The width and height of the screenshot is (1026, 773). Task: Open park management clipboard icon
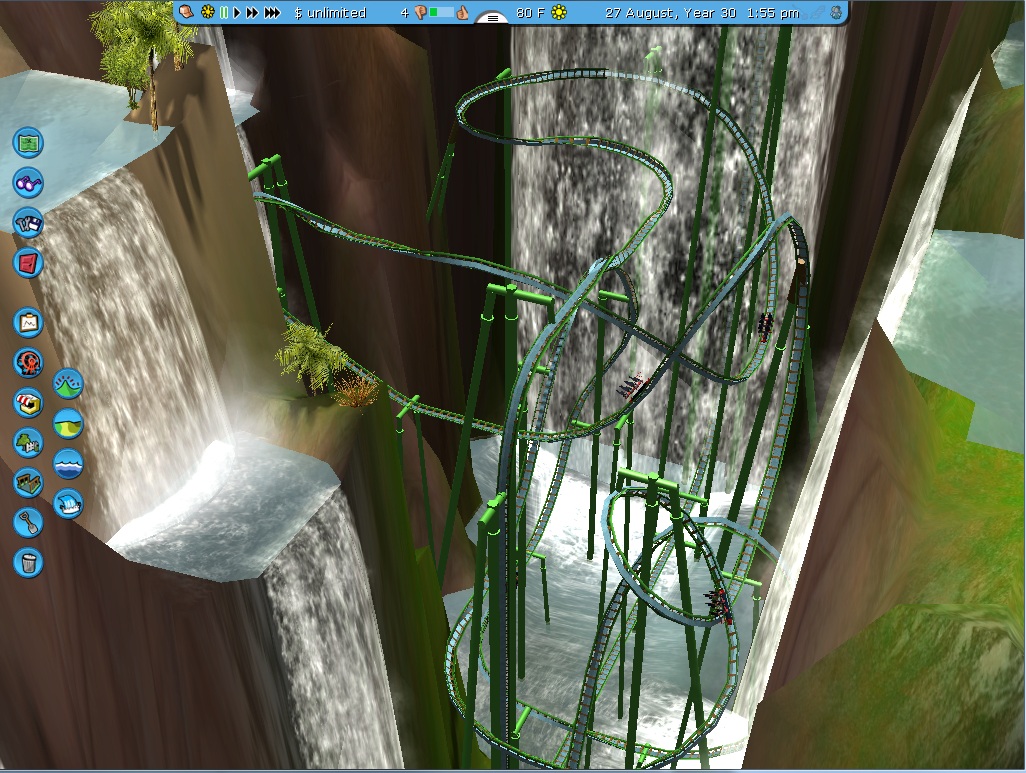point(28,322)
